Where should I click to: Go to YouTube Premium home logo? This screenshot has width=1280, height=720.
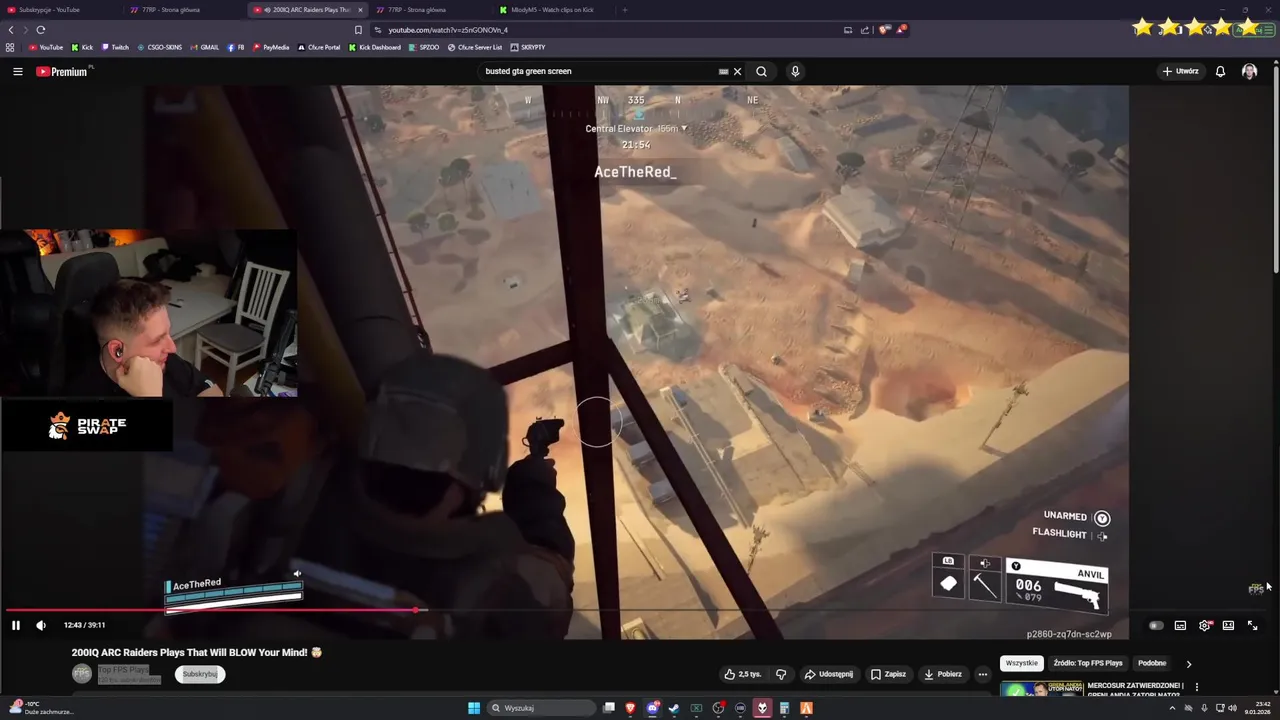tap(61, 71)
